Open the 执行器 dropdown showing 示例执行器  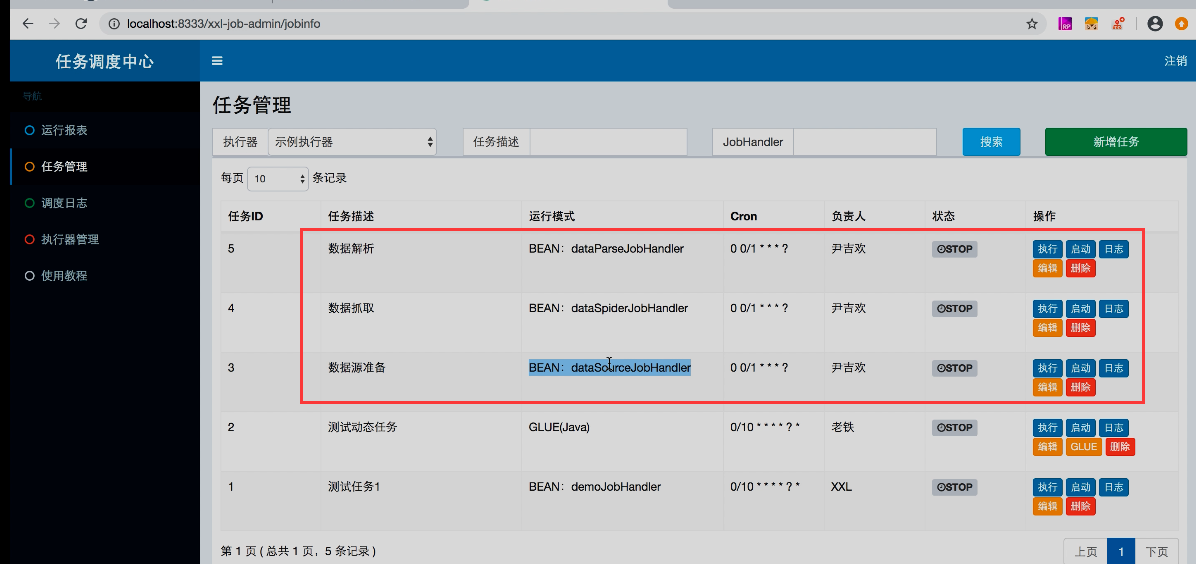352,142
